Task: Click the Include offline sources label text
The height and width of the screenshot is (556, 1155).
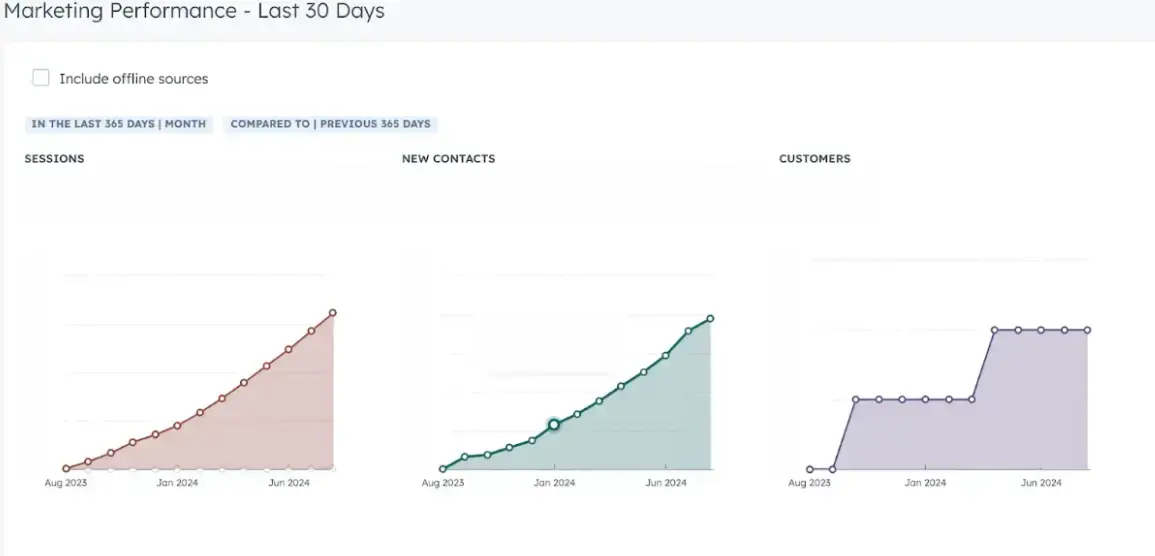Action: (133, 79)
